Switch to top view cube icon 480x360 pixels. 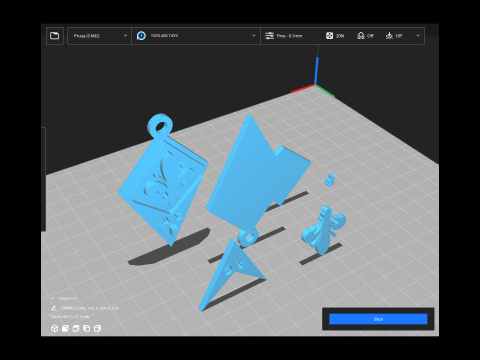pyautogui.click(x=76, y=329)
